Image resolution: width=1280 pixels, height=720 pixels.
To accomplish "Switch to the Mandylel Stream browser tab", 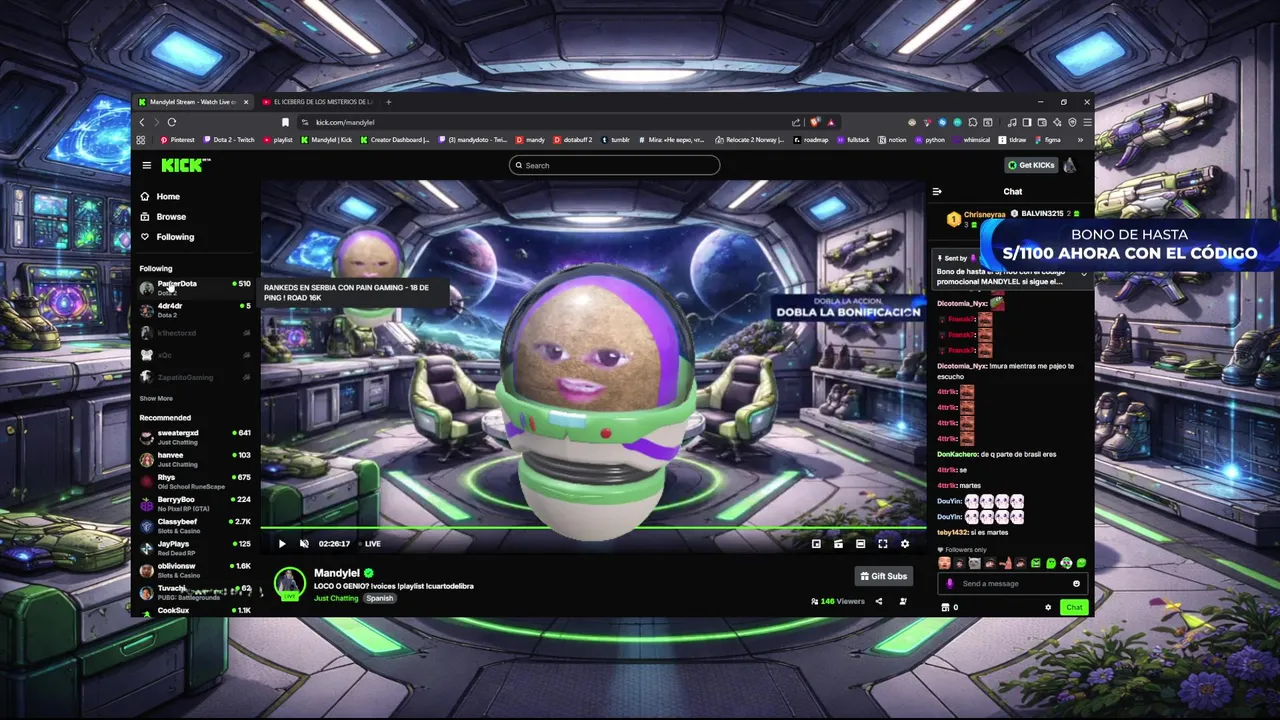I will 194,102.
